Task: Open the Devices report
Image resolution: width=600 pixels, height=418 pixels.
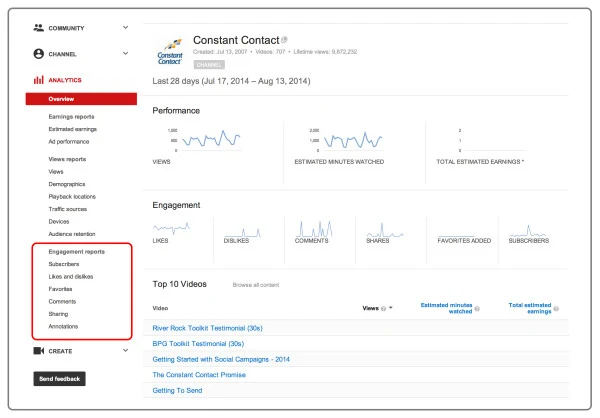Action: pyautogui.click(x=59, y=221)
